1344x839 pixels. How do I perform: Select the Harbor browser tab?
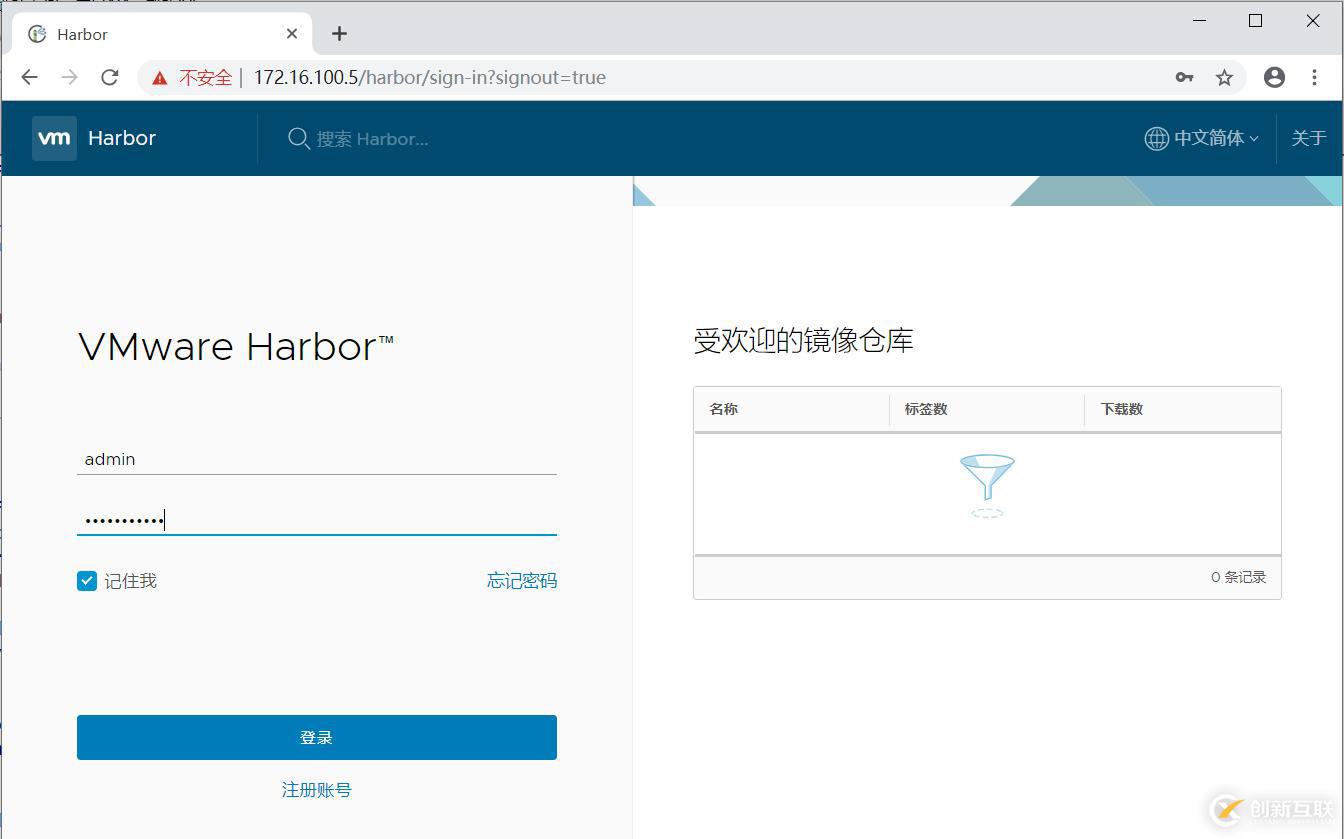pos(162,34)
